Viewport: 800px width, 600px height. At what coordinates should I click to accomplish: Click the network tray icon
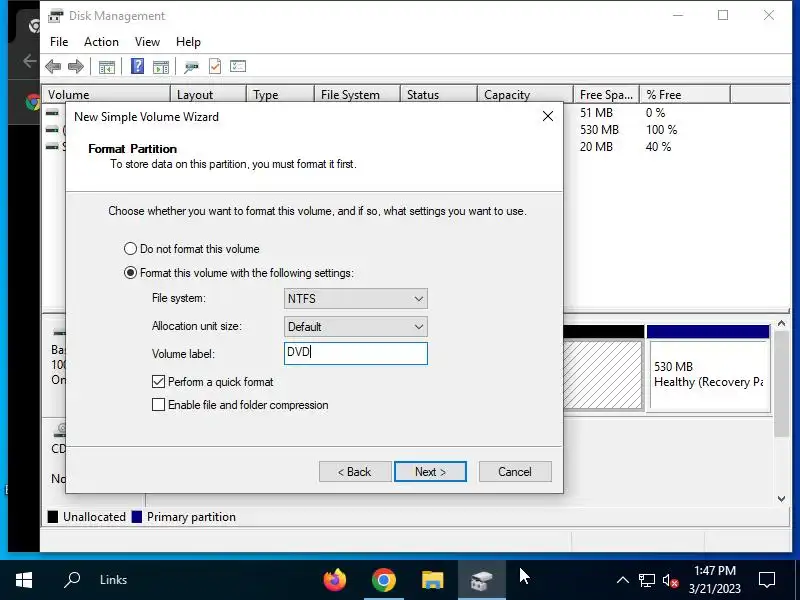coord(646,580)
